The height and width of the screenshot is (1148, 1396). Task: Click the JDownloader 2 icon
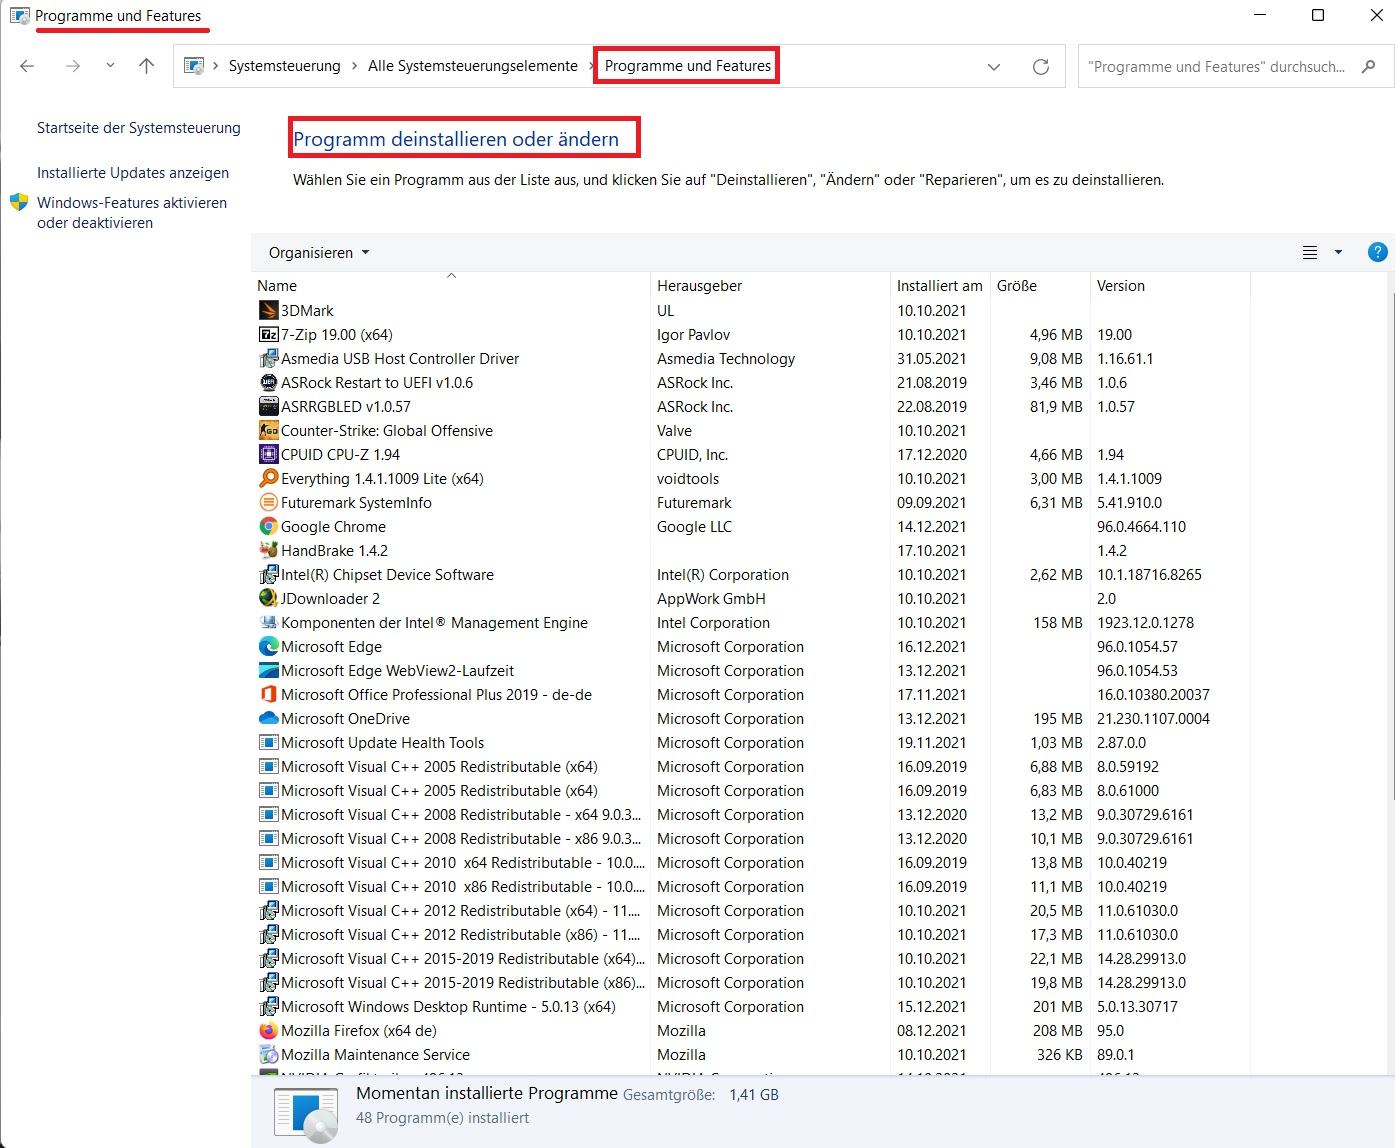point(268,599)
